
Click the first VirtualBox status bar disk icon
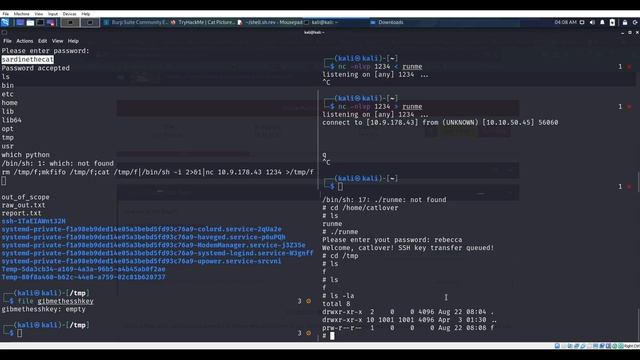point(557,346)
